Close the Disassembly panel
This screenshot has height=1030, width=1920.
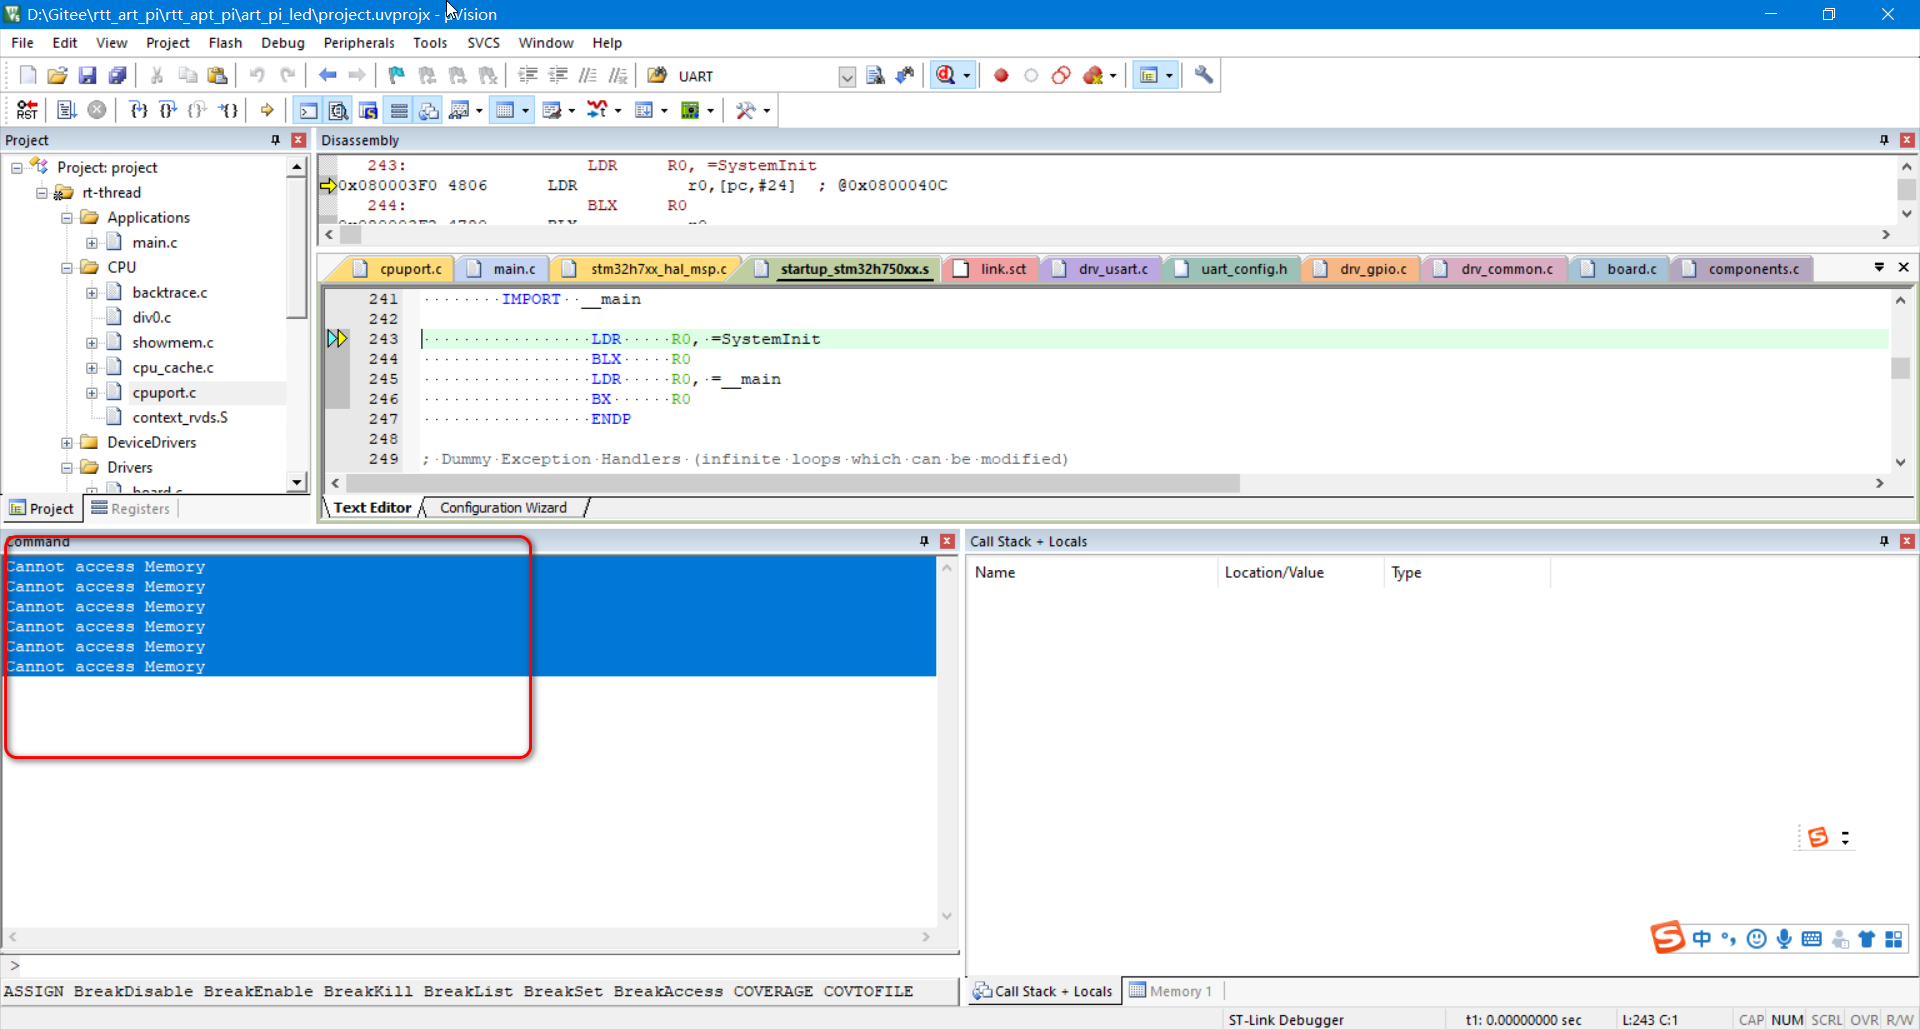pos(1907,140)
